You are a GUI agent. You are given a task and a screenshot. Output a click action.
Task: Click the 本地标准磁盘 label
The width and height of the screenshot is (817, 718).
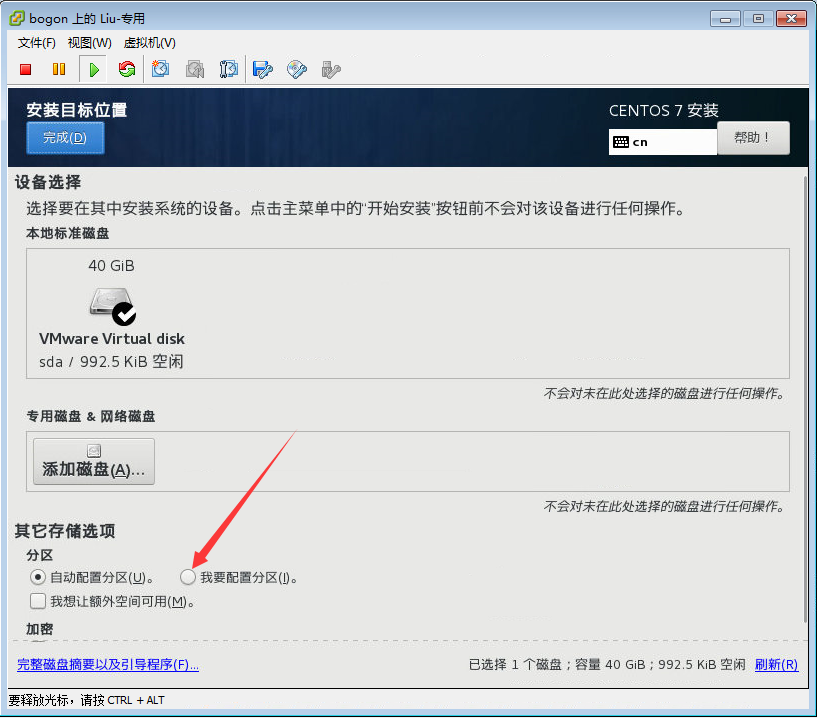point(68,233)
